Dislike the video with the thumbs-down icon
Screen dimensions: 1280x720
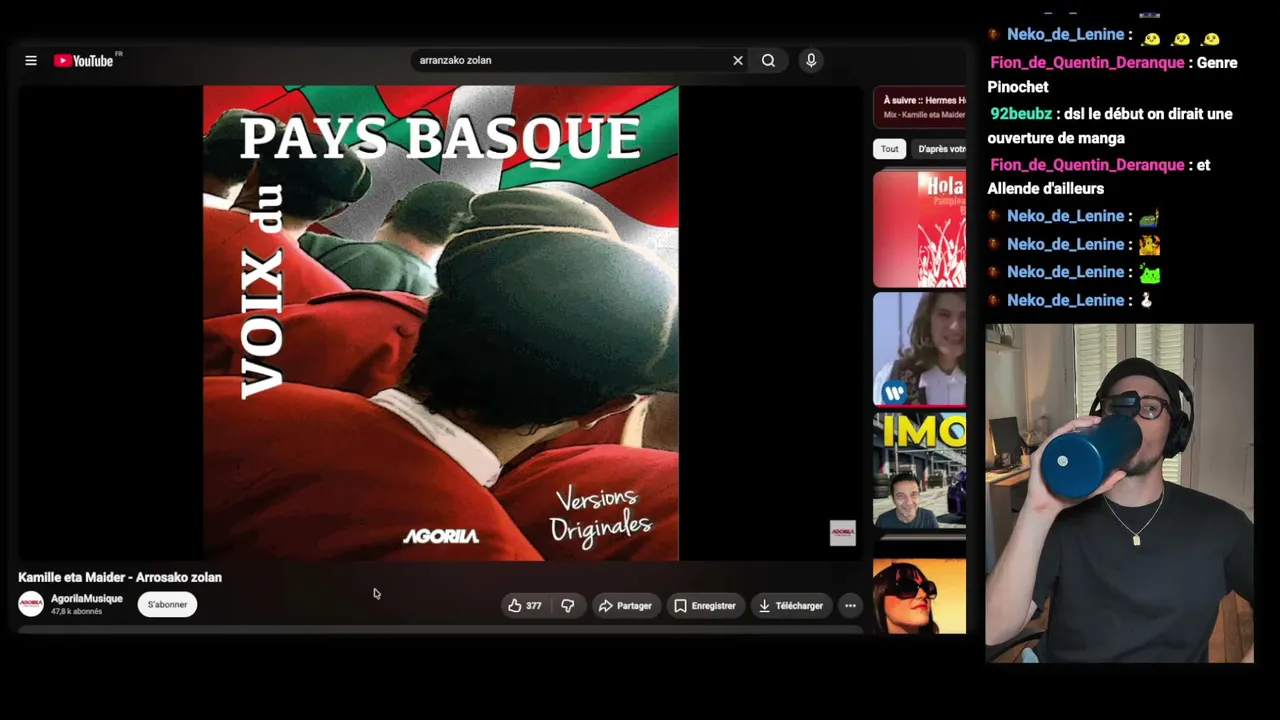568,606
